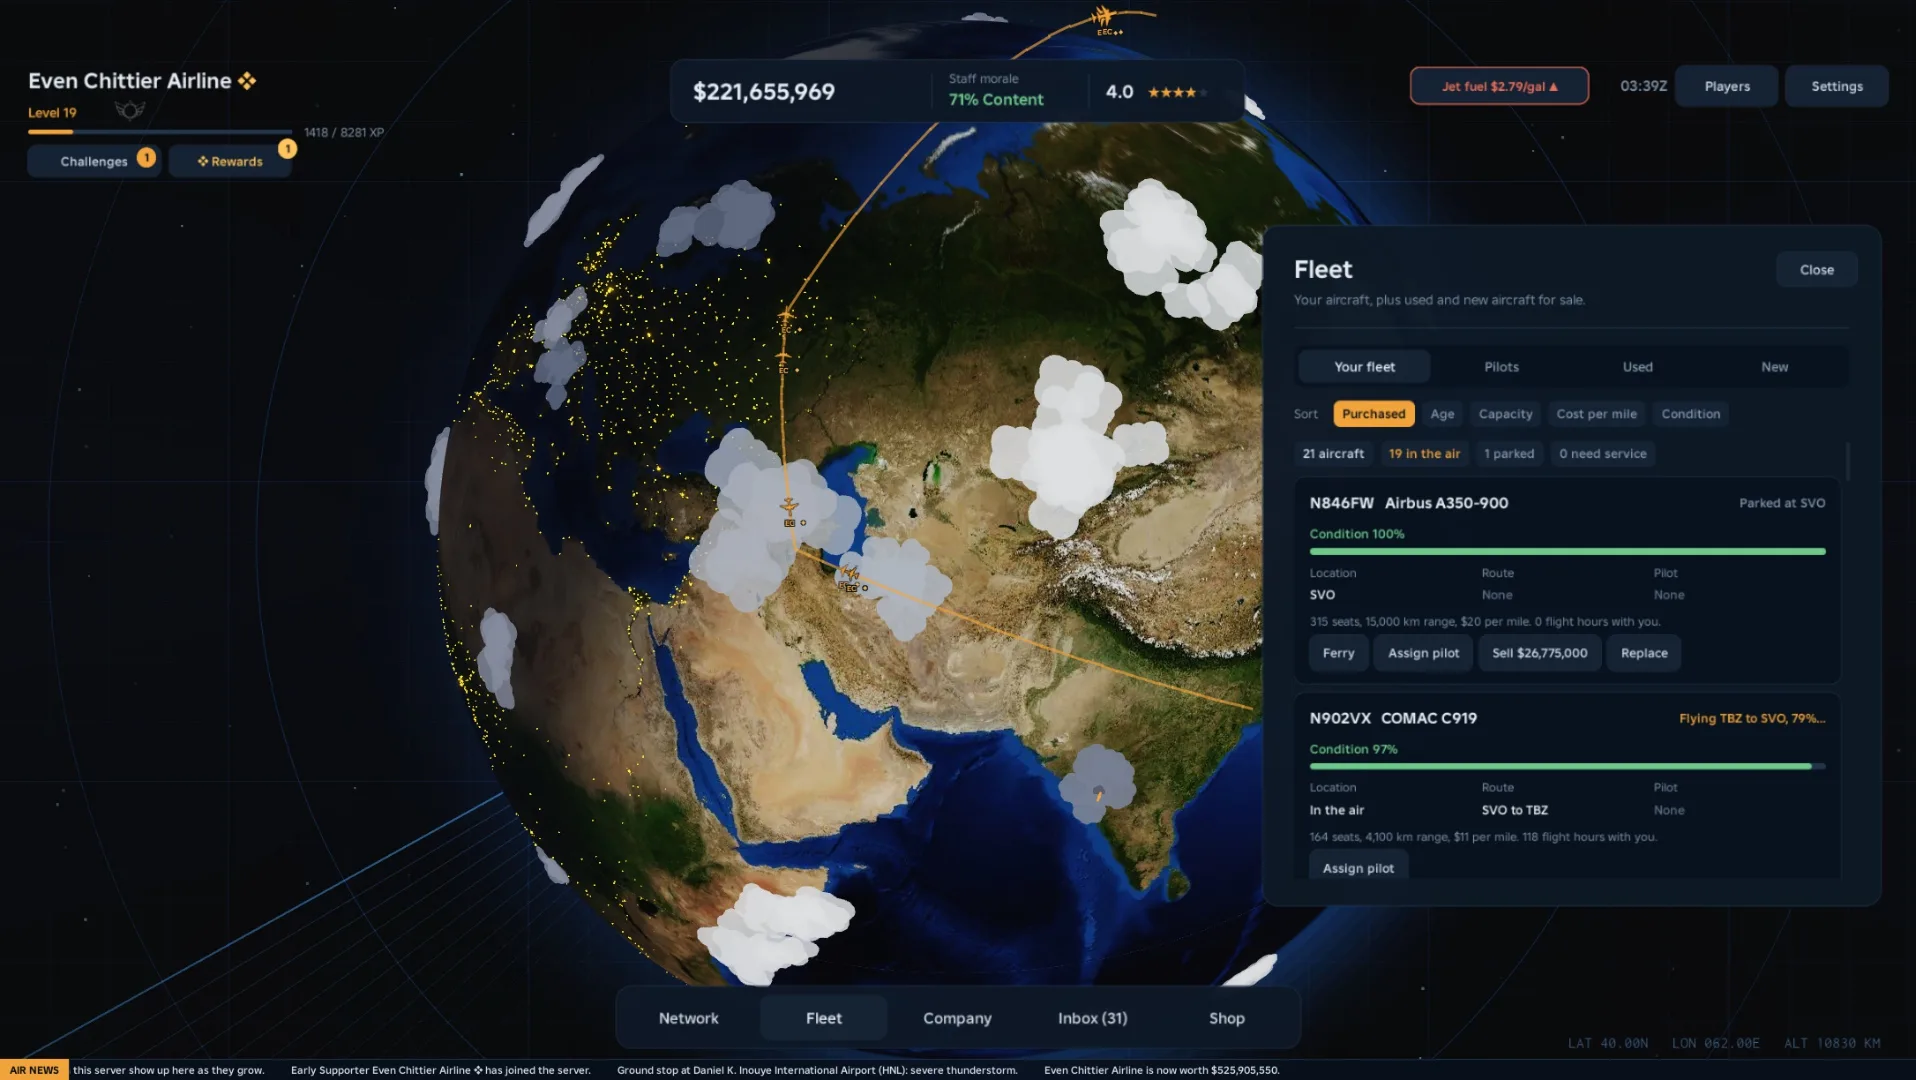Click the $221,655,969 cash balance
This screenshot has width=1916, height=1080.
764,92
